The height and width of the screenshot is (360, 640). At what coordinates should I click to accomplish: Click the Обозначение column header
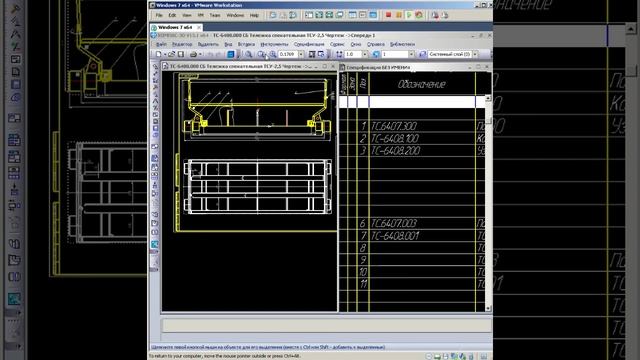click(x=421, y=84)
